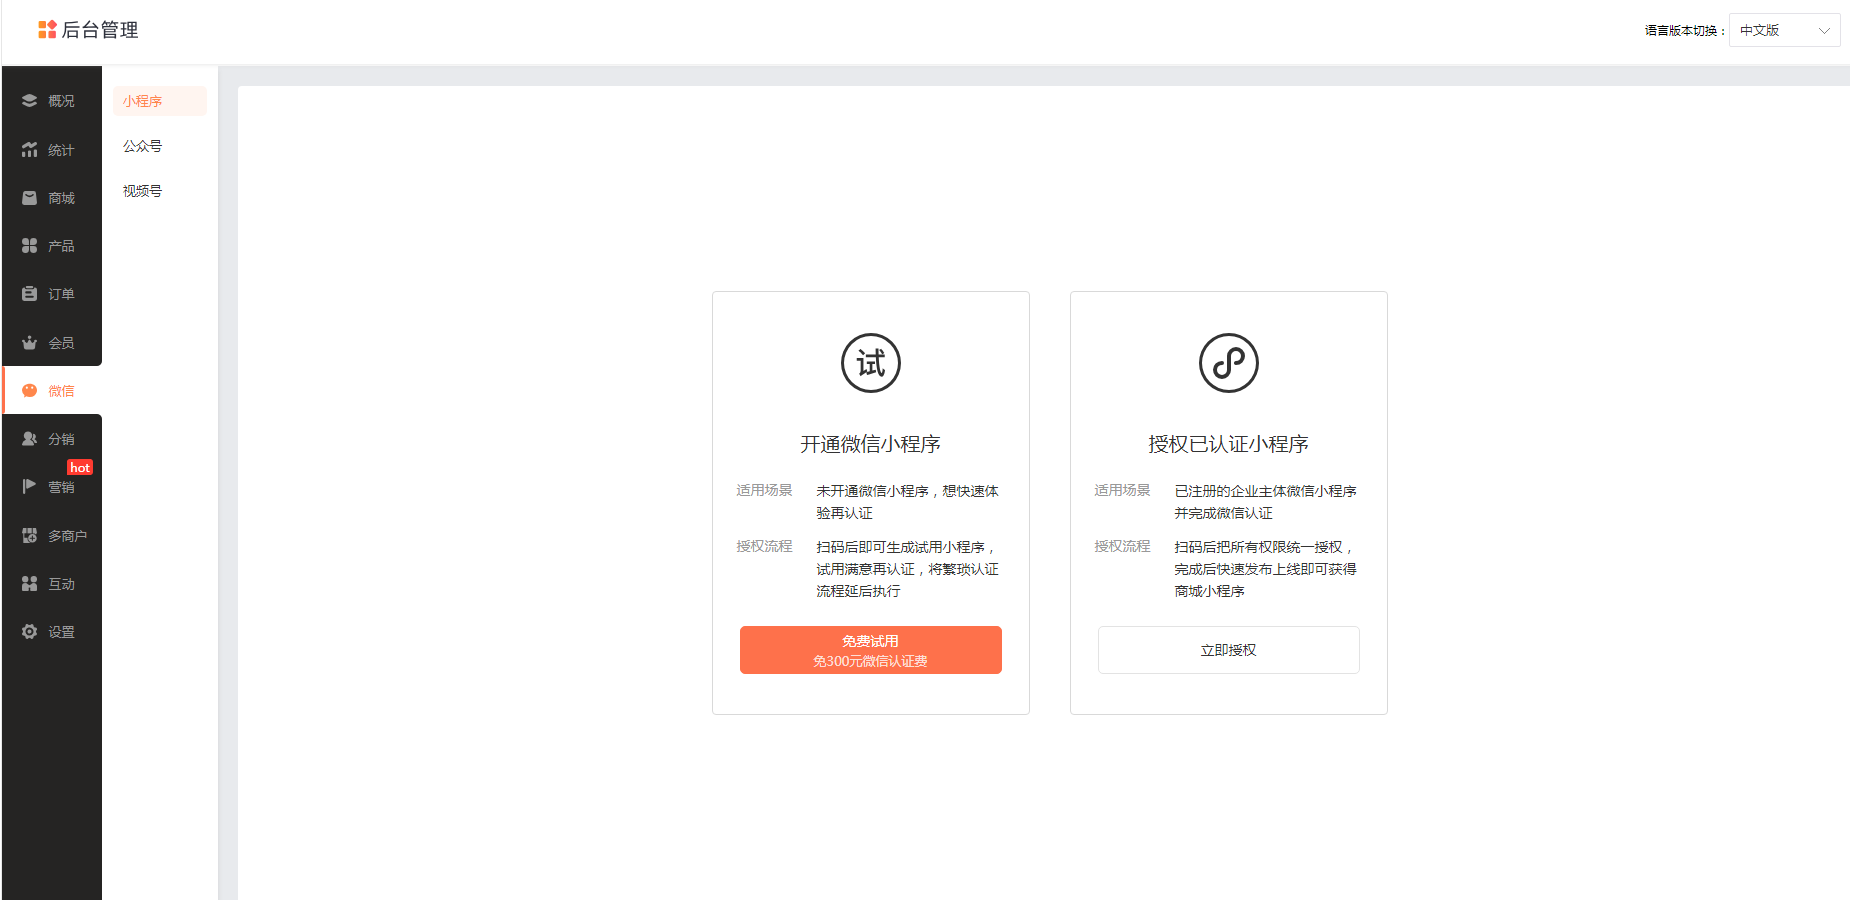
Task: Expand language dropdown via chevron arrow
Action: 1824,31
